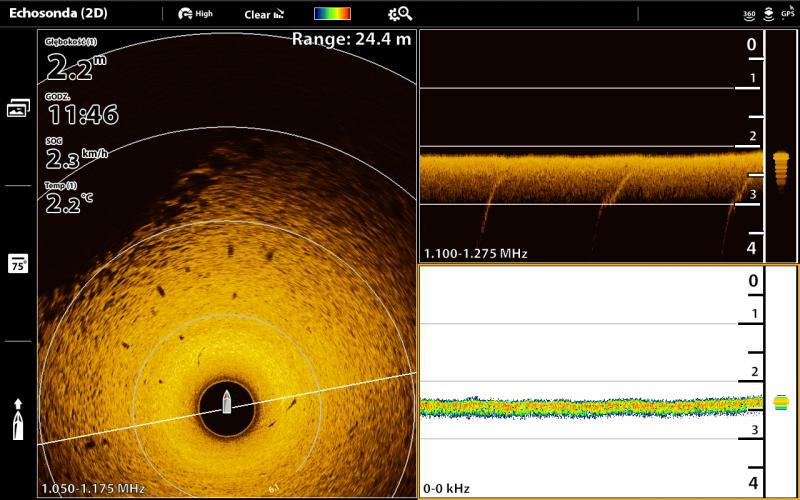The image size is (800, 500).
Task: Open sonar settings gear with magnifier
Action: [x=399, y=14]
